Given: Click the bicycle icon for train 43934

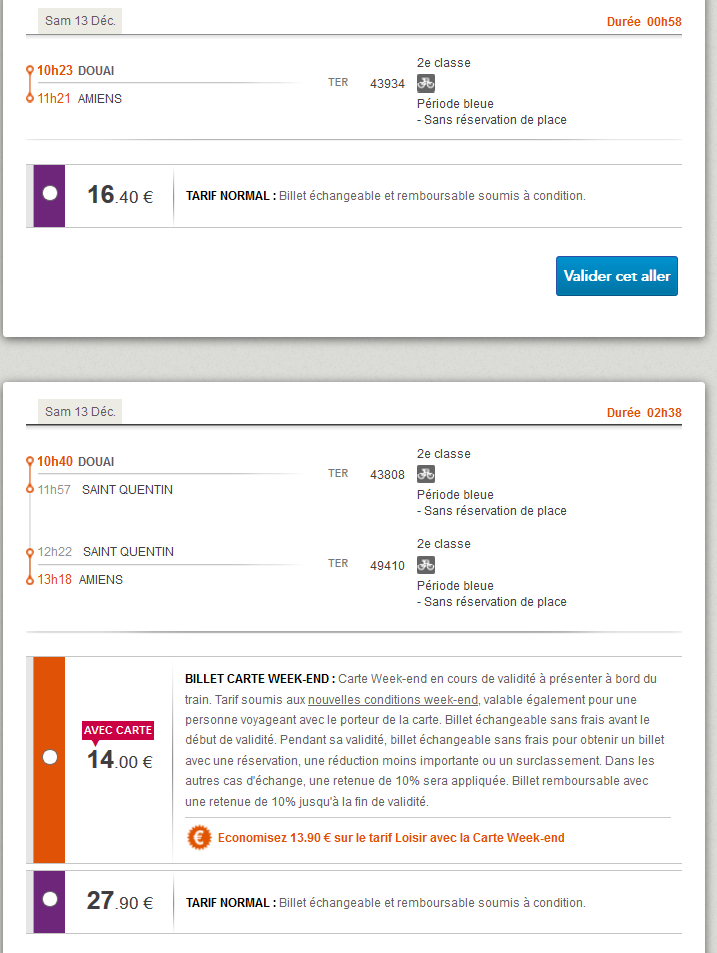Looking at the screenshot, I should (426, 84).
